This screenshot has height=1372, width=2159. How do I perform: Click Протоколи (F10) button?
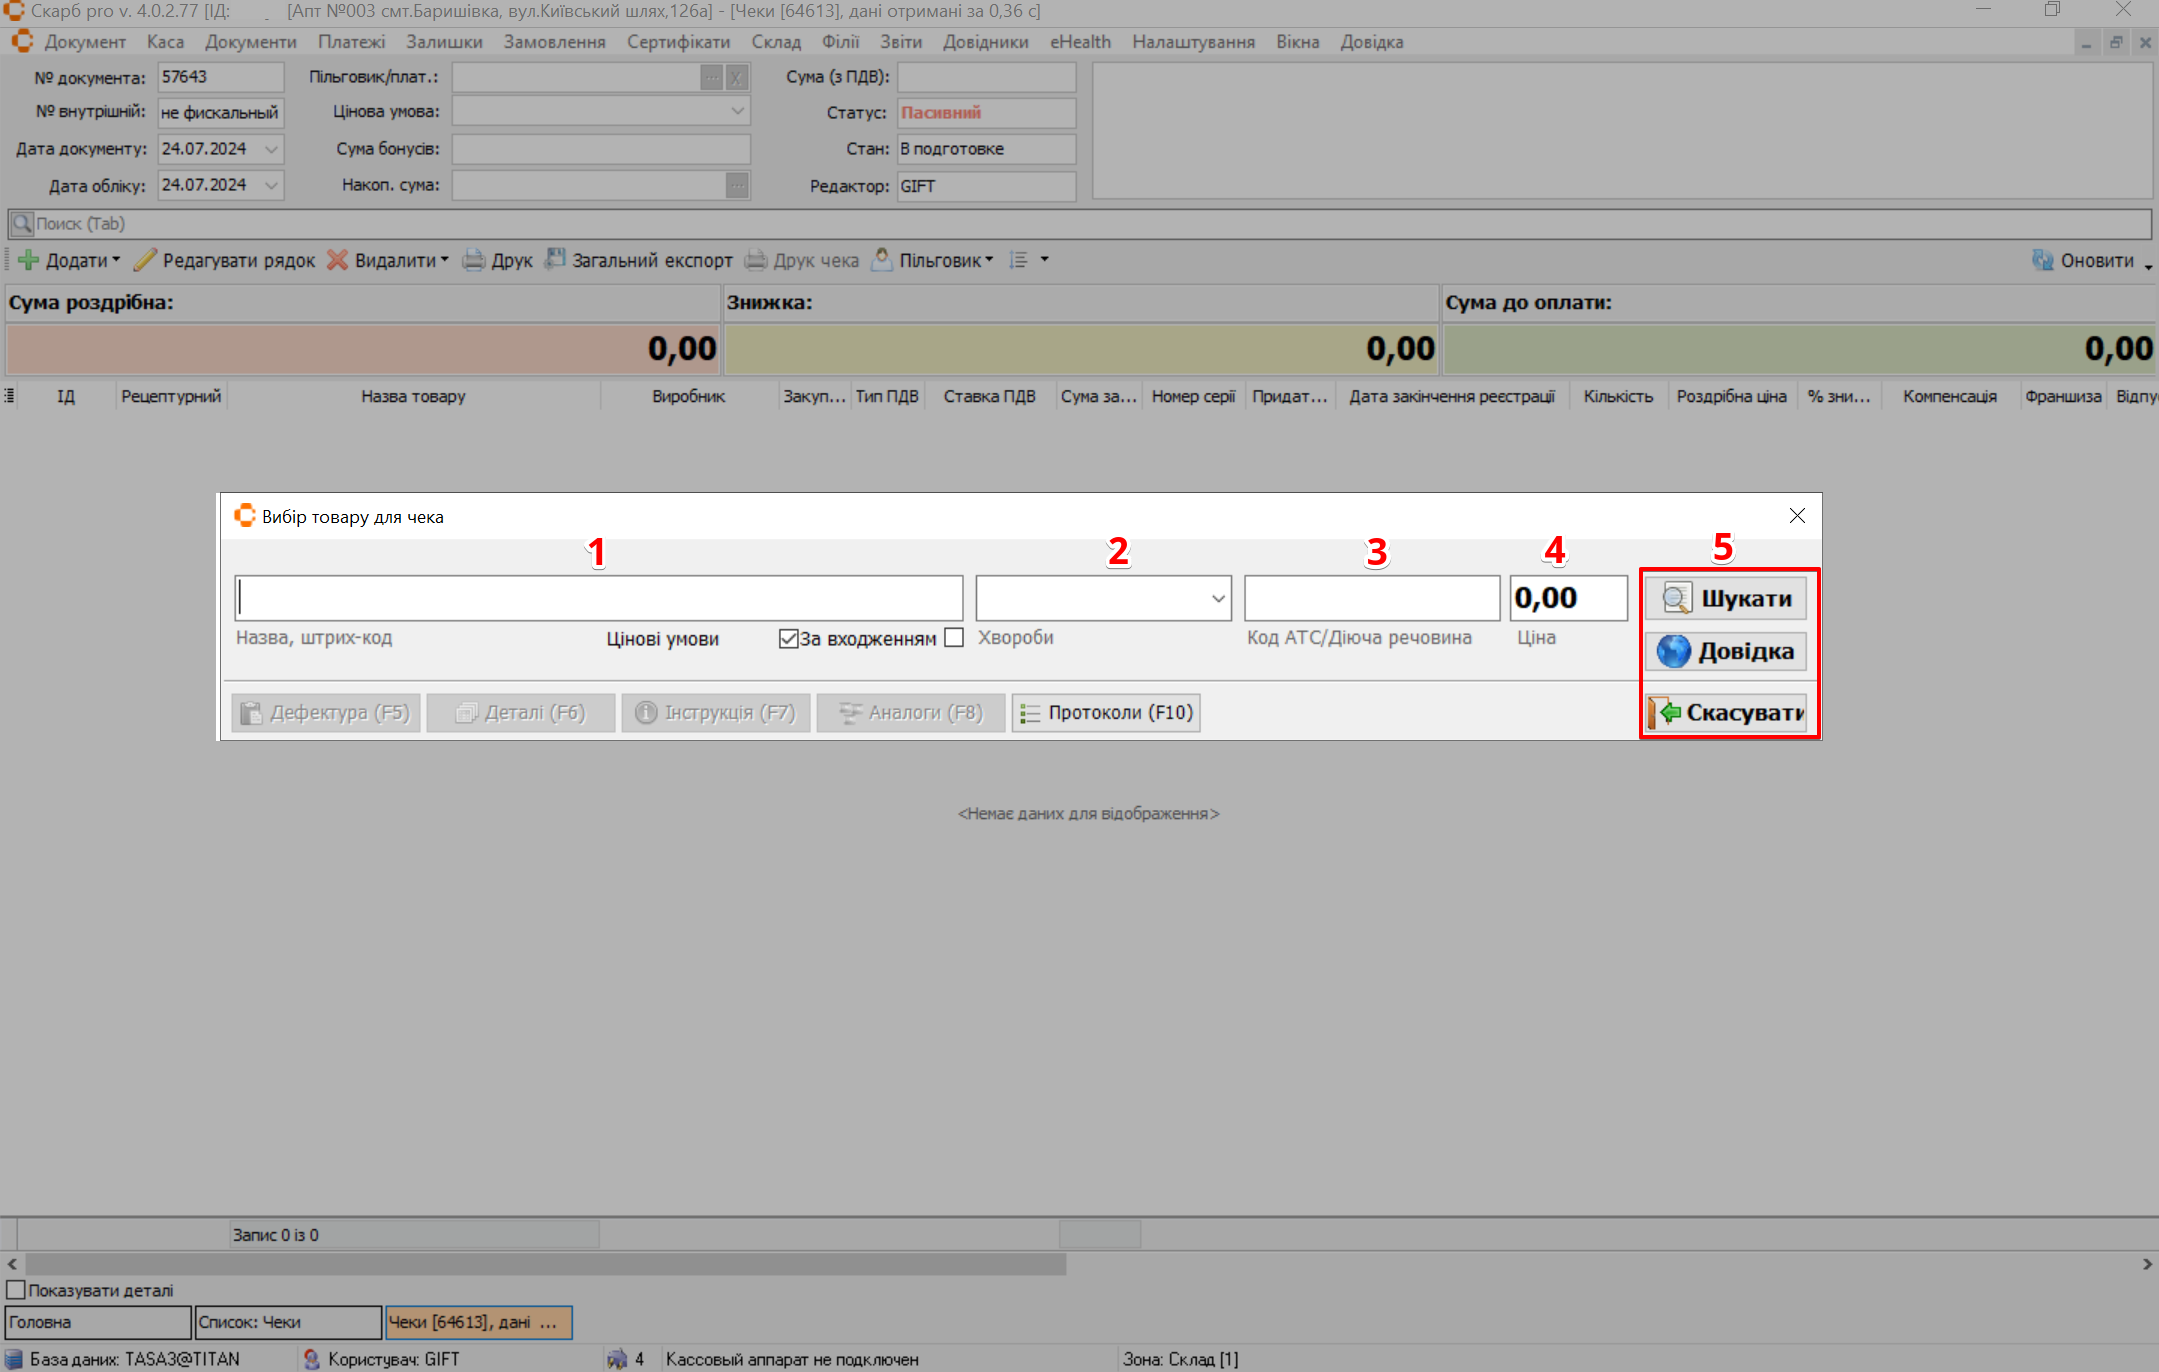[1106, 712]
